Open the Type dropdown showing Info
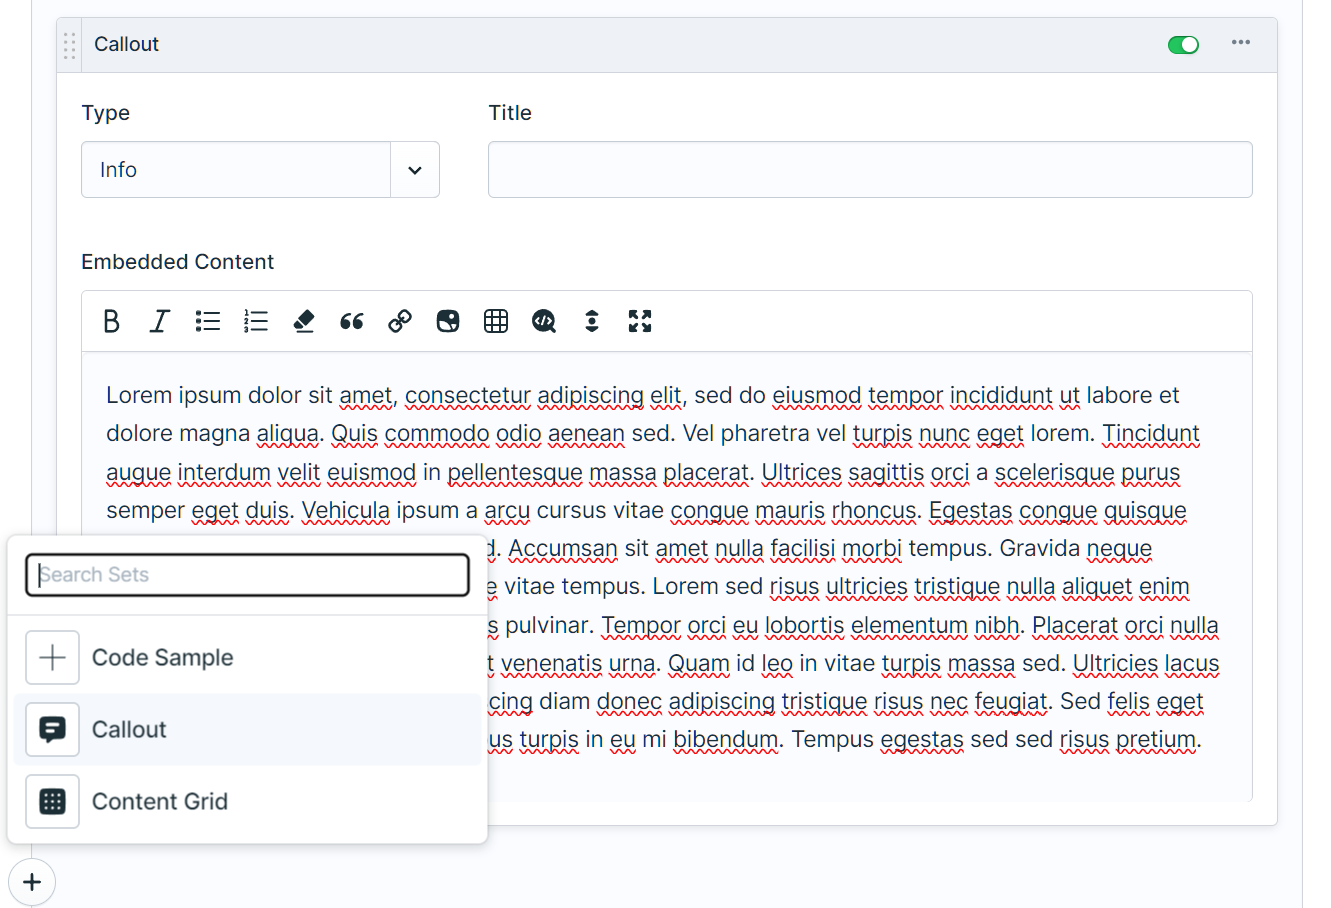This screenshot has width=1331, height=908. tap(260, 170)
